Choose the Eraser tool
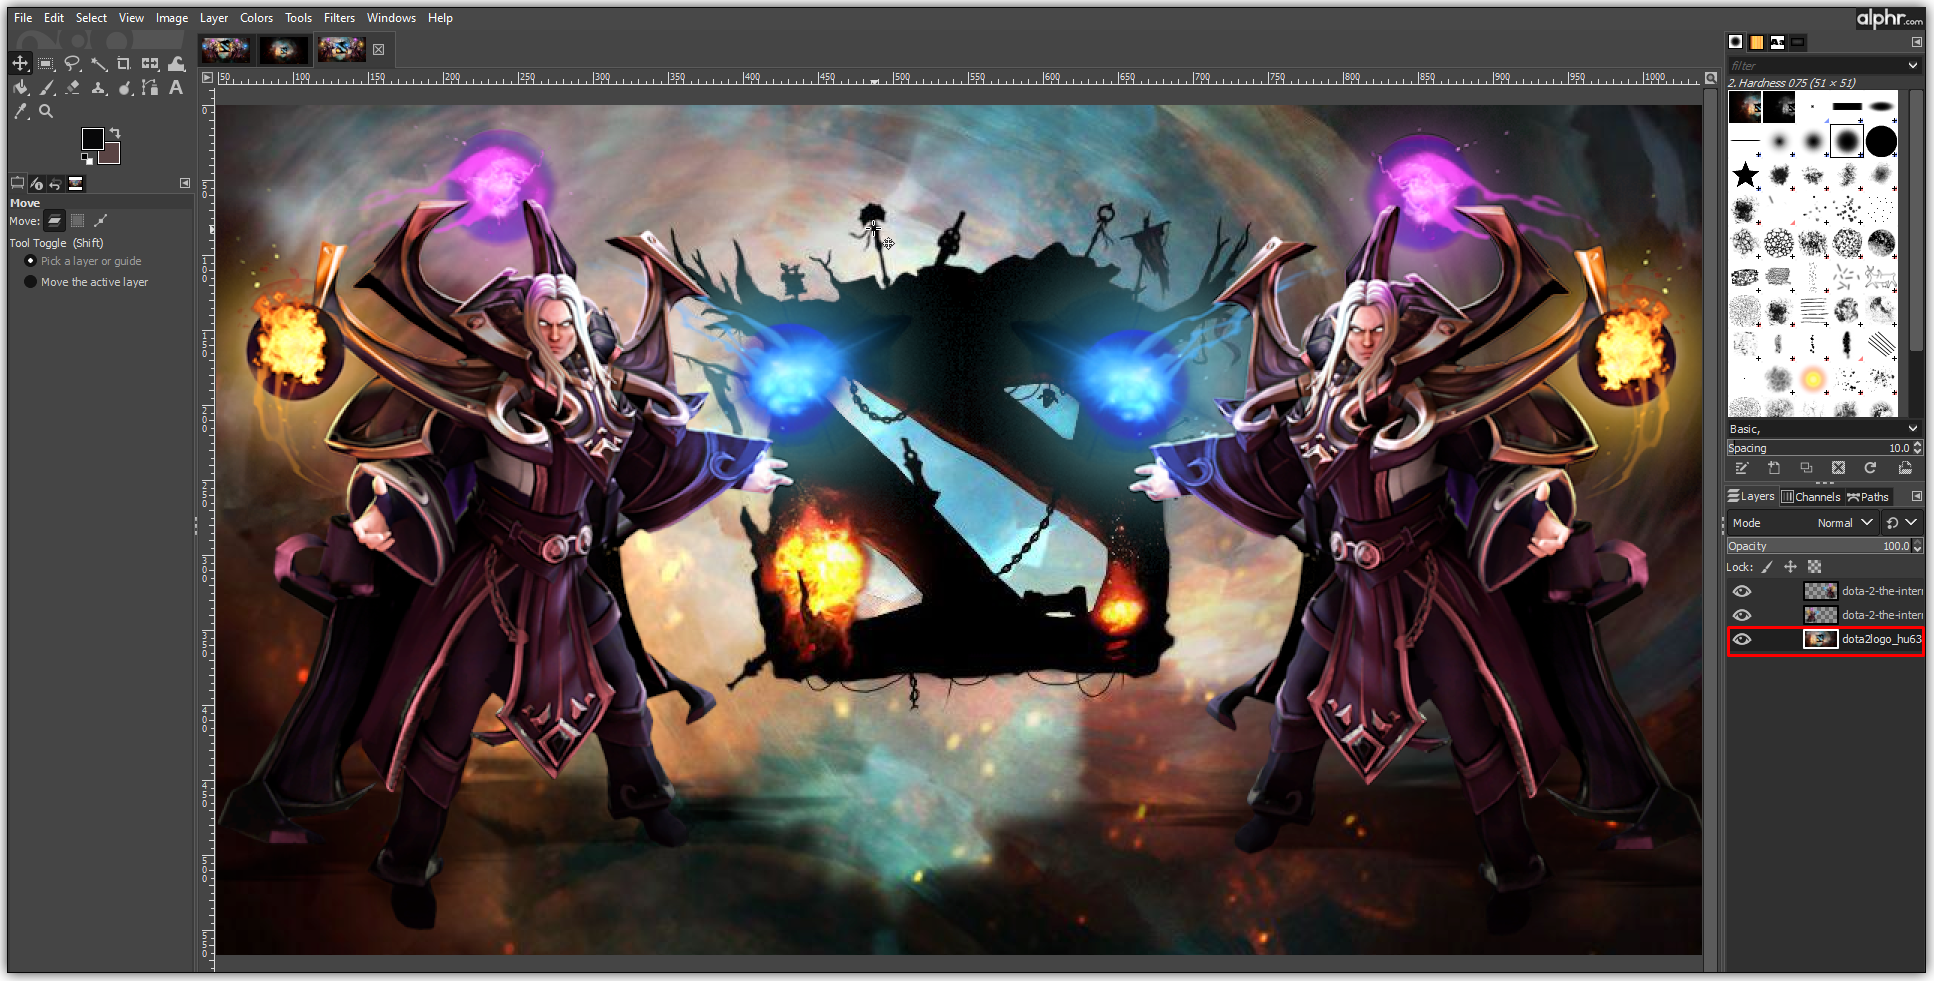1934x981 pixels. pyautogui.click(x=72, y=88)
